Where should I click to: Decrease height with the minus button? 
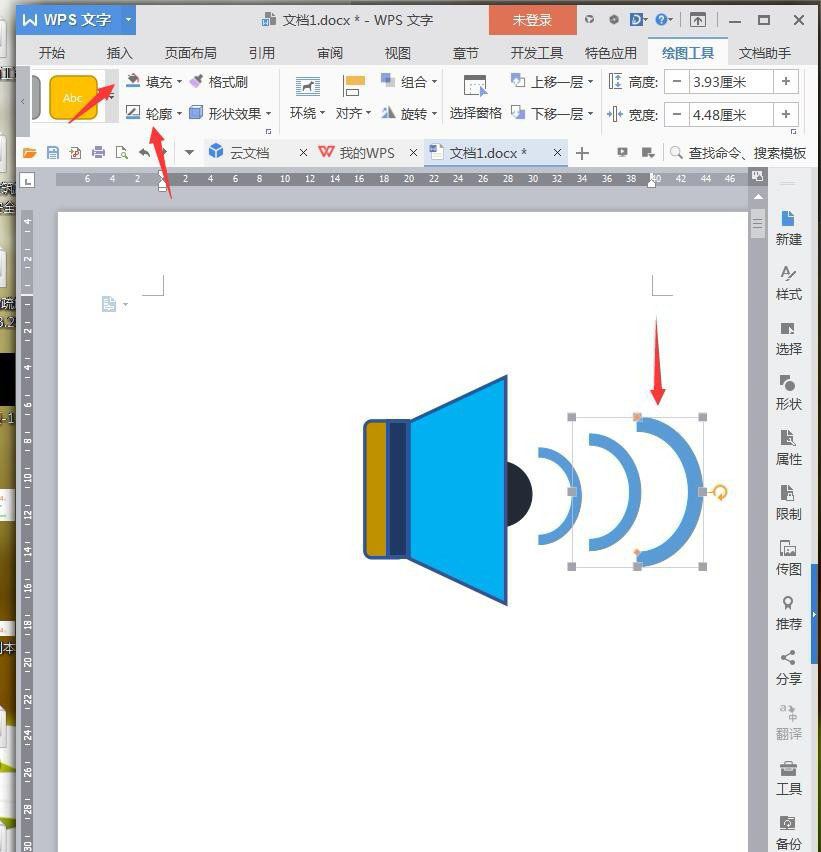pyautogui.click(x=676, y=82)
